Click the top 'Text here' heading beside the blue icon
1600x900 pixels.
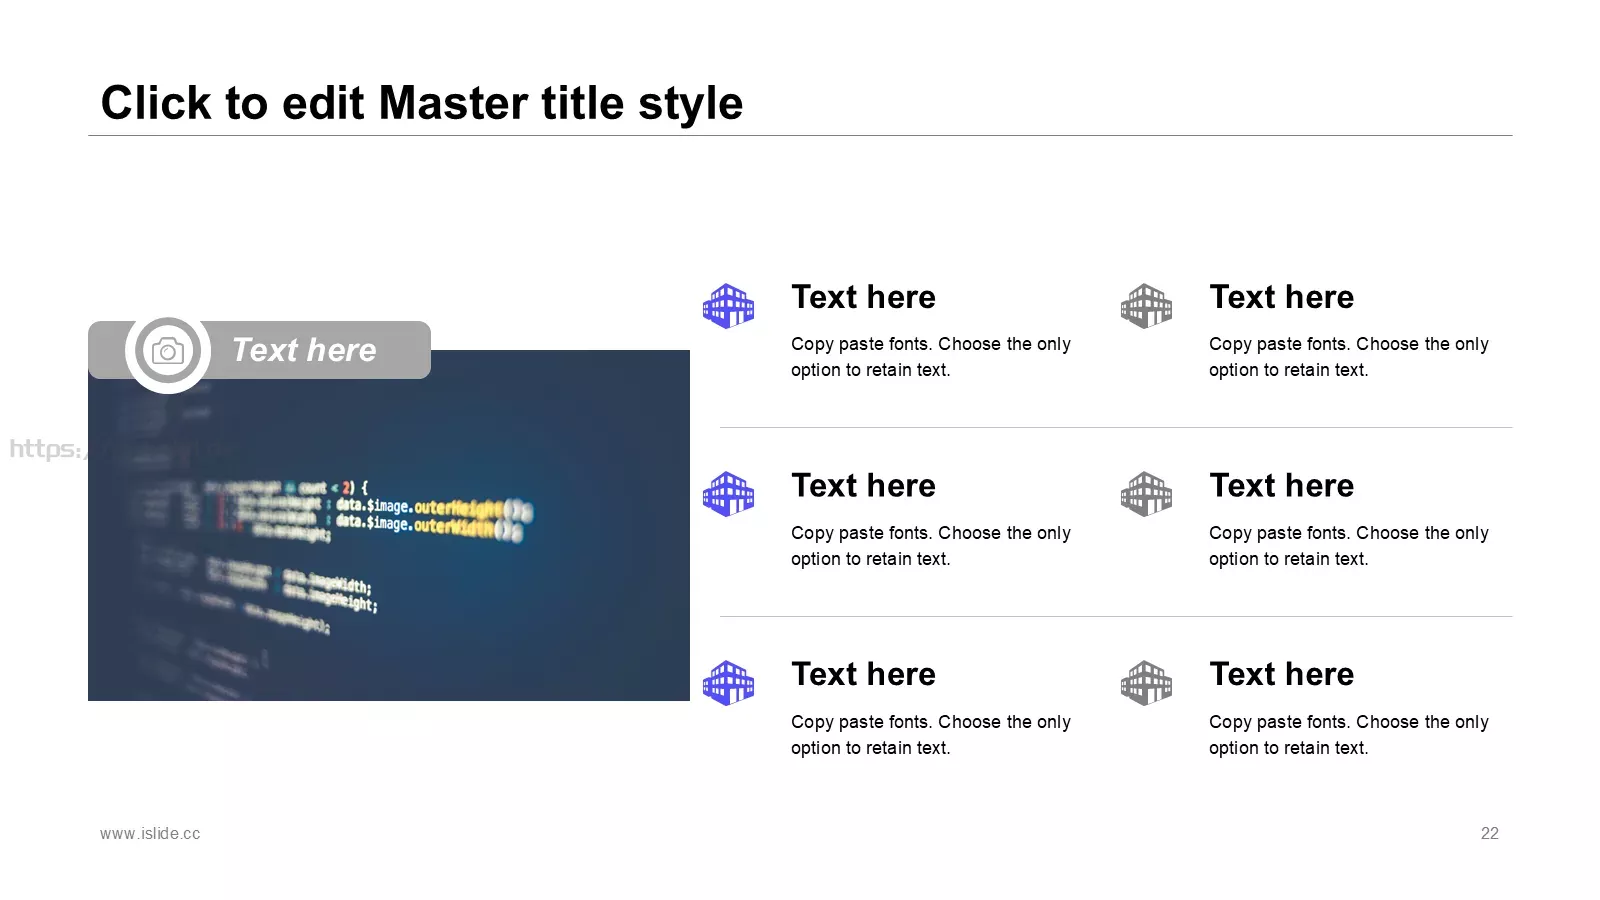864,297
